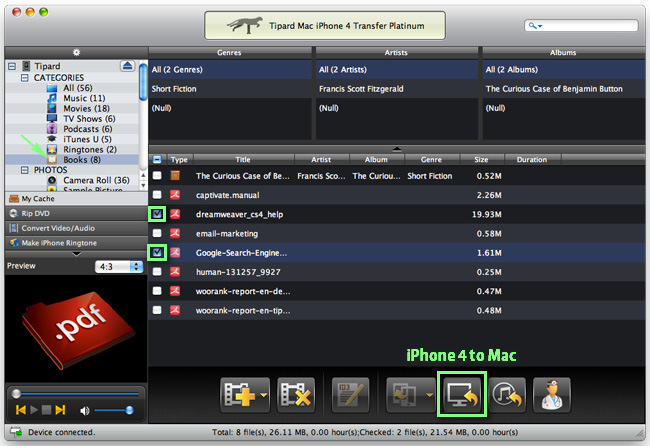Toggle select-all header checkbox

click(157, 160)
